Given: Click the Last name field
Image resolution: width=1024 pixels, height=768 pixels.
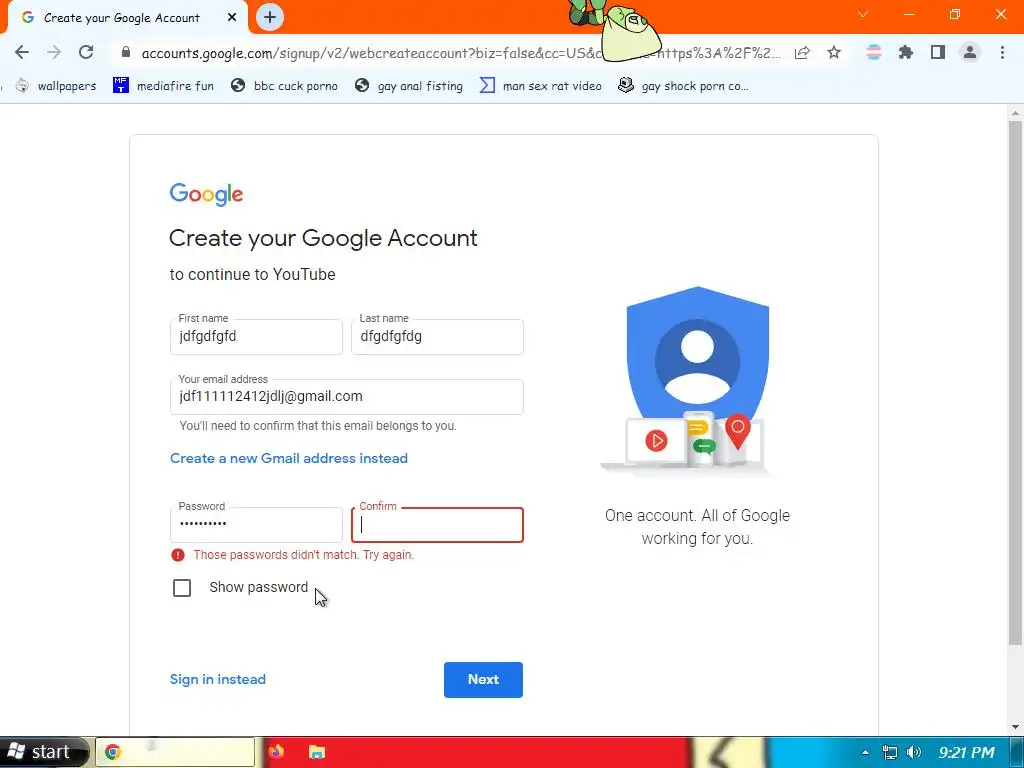Looking at the screenshot, I should (437, 337).
